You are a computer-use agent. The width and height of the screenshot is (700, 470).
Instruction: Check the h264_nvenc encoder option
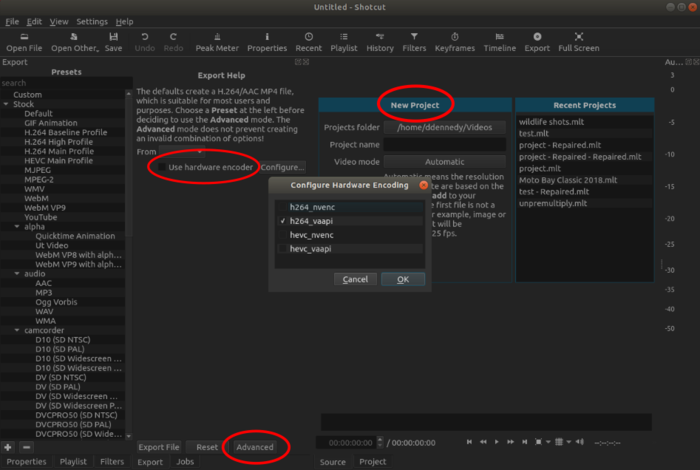pyautogui.click(x=285, y=207)
